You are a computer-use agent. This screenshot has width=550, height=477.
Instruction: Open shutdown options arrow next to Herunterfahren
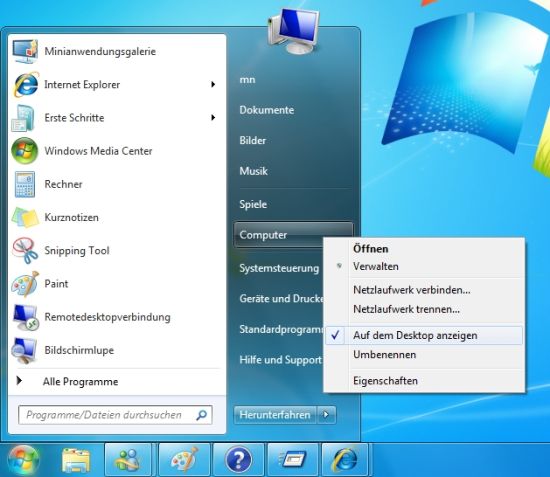coord(326,415)
